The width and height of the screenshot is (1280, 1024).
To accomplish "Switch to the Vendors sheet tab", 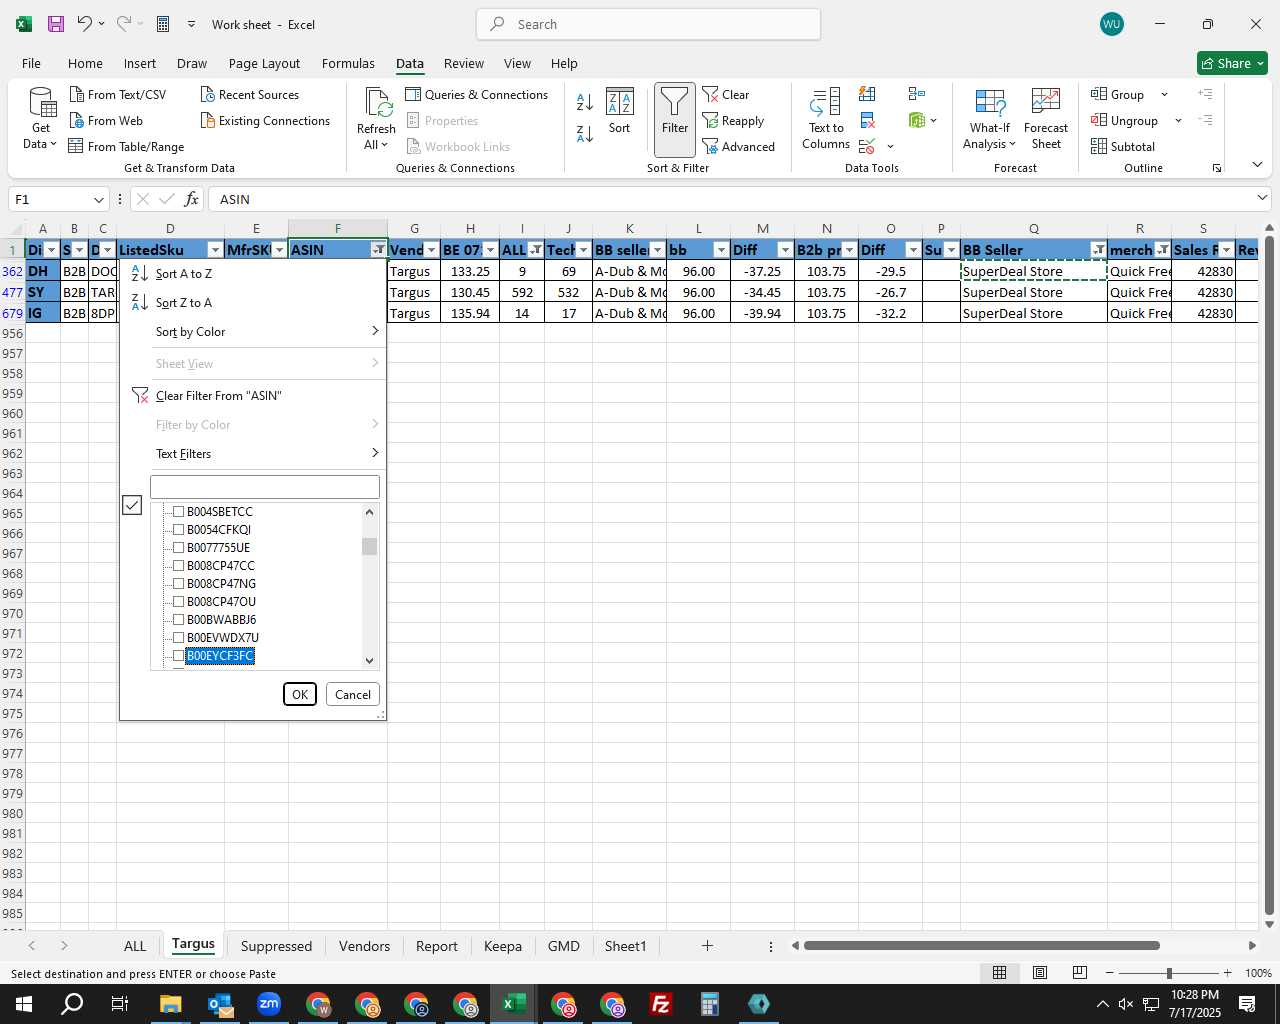I will coord(364,946).
